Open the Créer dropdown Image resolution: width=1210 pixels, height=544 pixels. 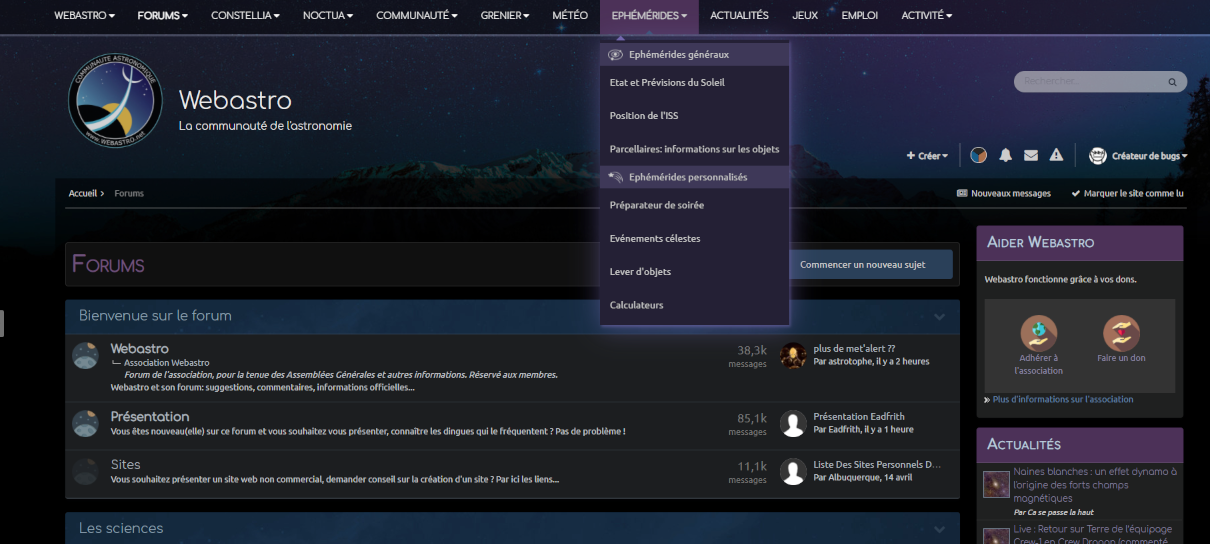(x=927, y=156)
